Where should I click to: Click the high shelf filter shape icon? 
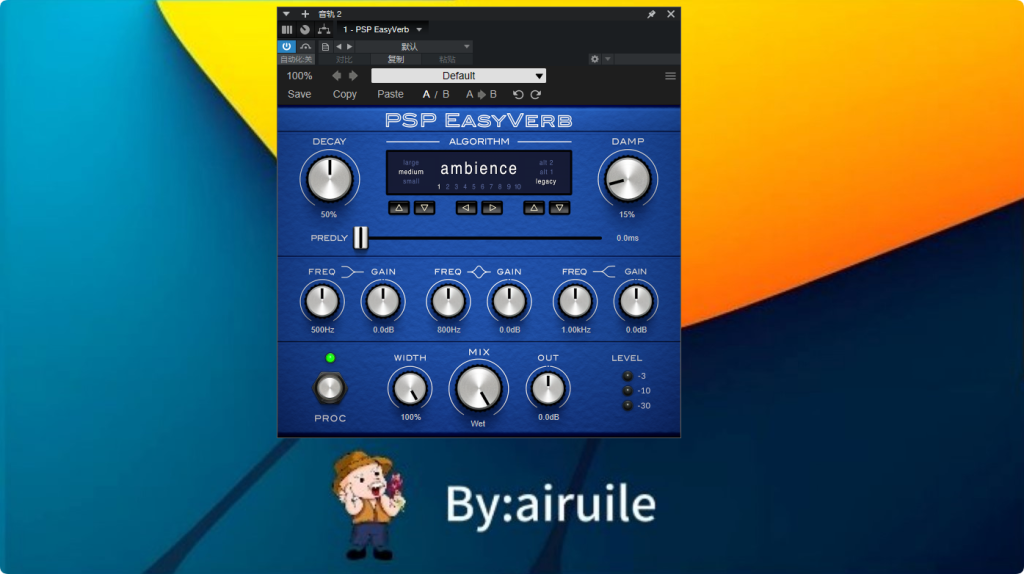pos(605,272)
